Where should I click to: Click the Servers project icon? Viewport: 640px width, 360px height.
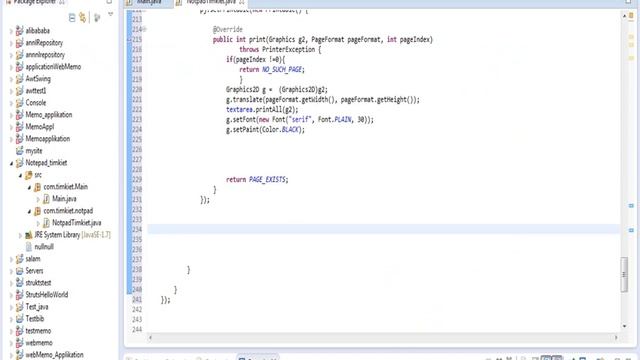pyautogui.click(x=19, y=271)
